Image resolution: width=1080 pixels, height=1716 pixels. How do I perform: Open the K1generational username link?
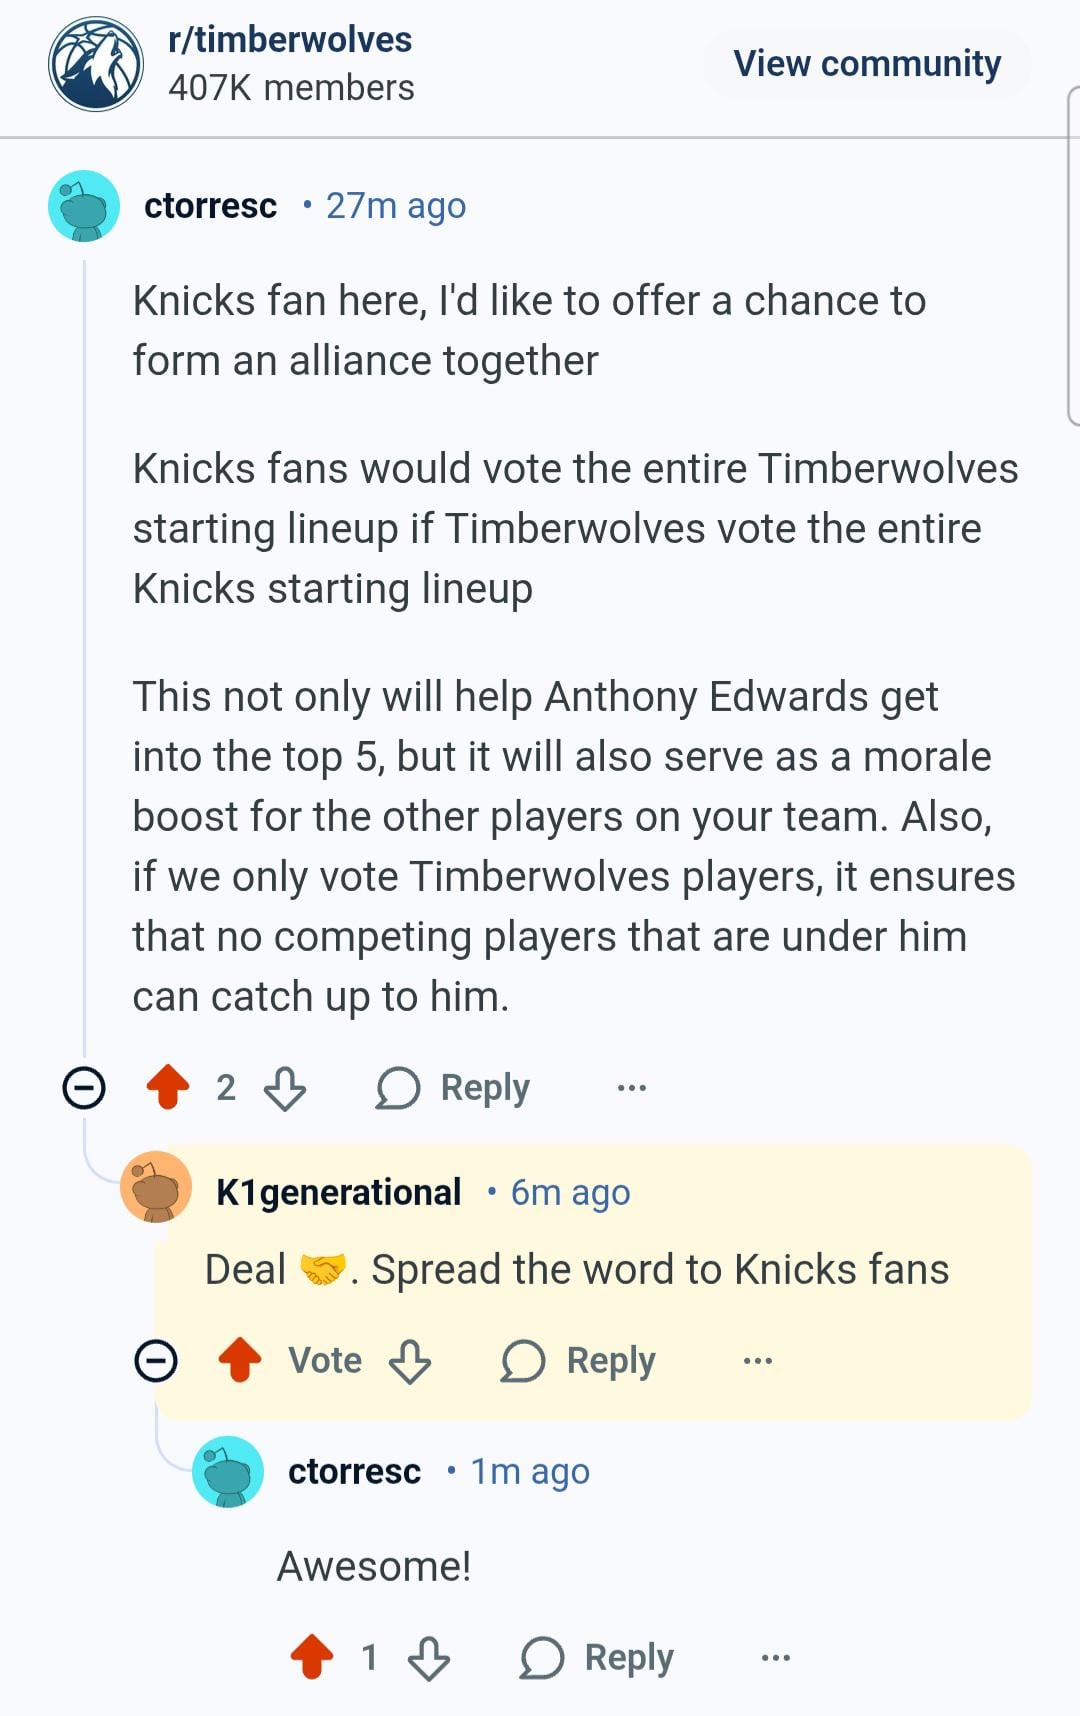[x=339, y=1192]
